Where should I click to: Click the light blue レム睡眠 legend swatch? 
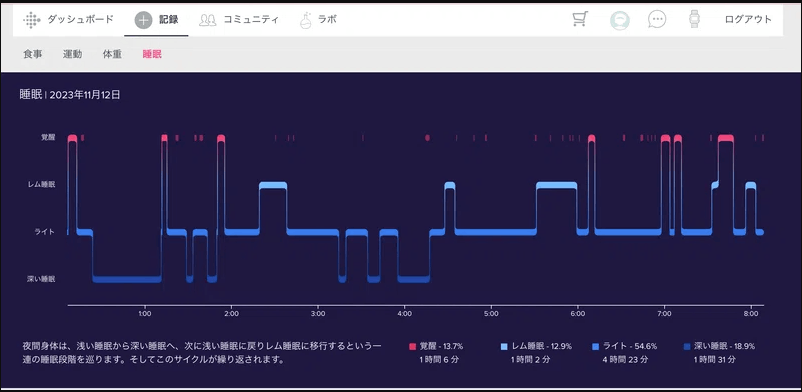[x=504, y=347]
